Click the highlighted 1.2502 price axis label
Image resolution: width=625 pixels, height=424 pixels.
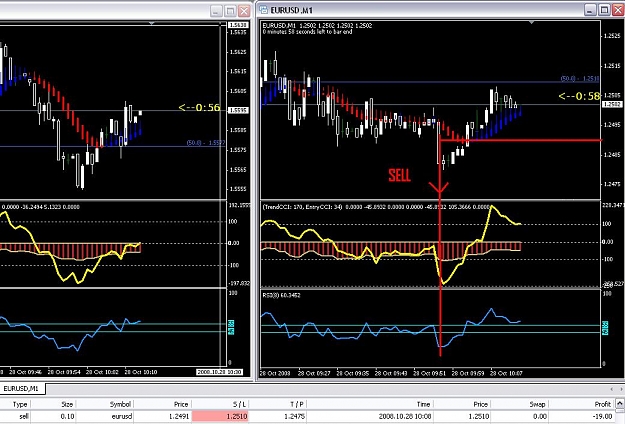[612, 104]
